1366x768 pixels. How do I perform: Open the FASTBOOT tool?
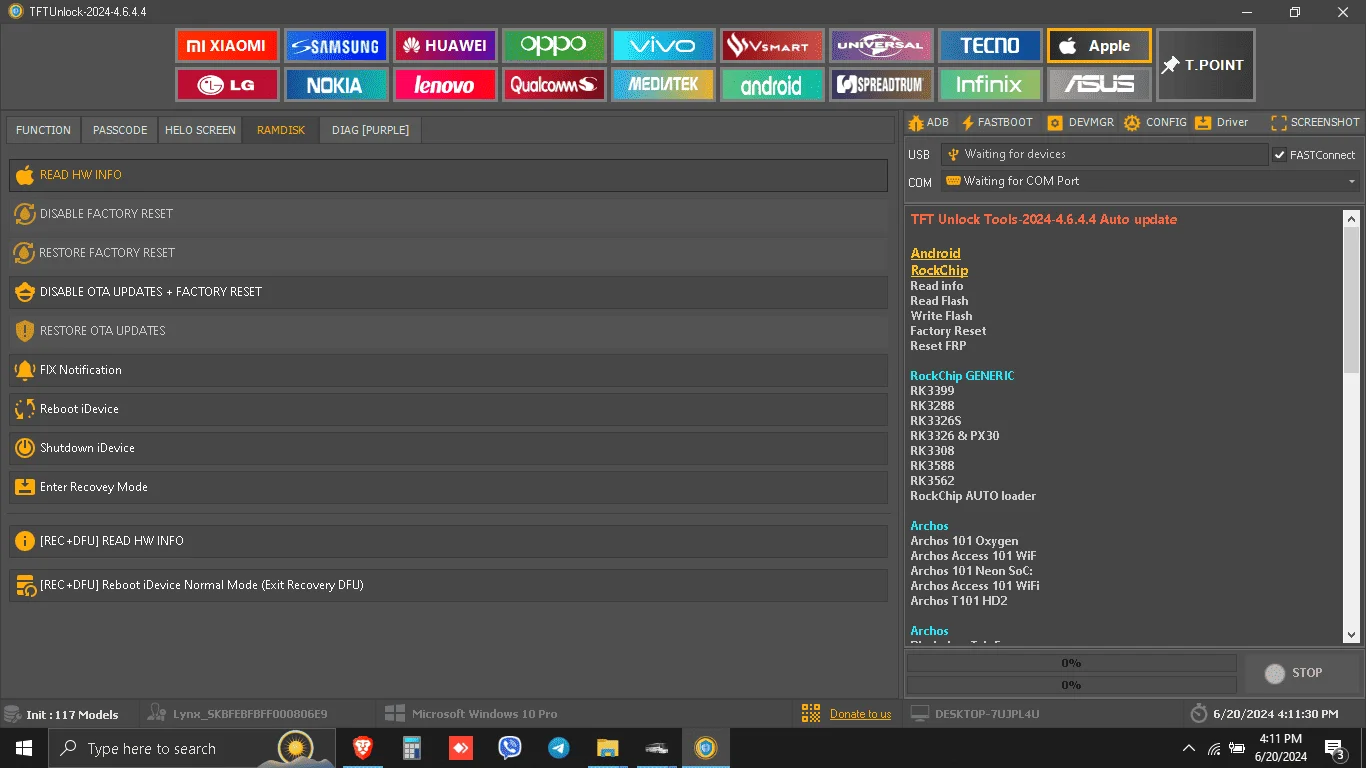[x=997, y=122]
